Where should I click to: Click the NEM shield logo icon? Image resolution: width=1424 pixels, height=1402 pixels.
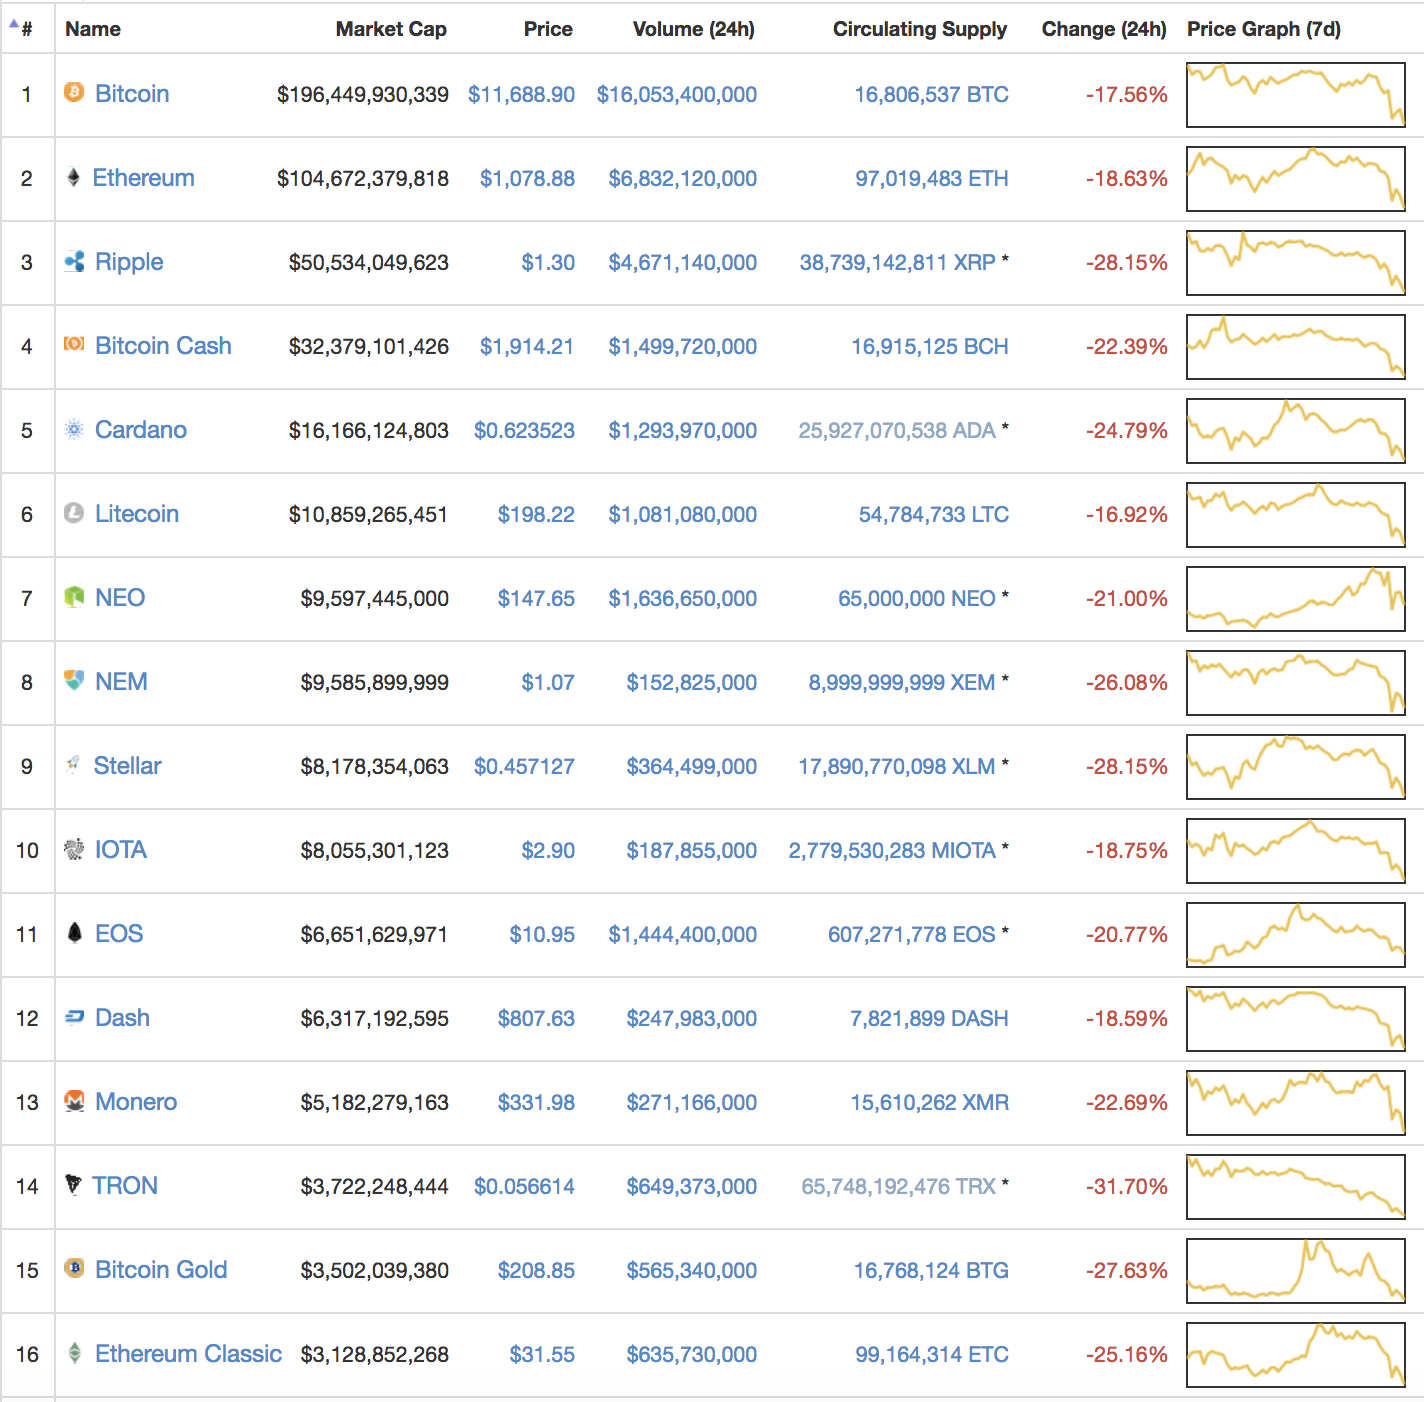74,680
